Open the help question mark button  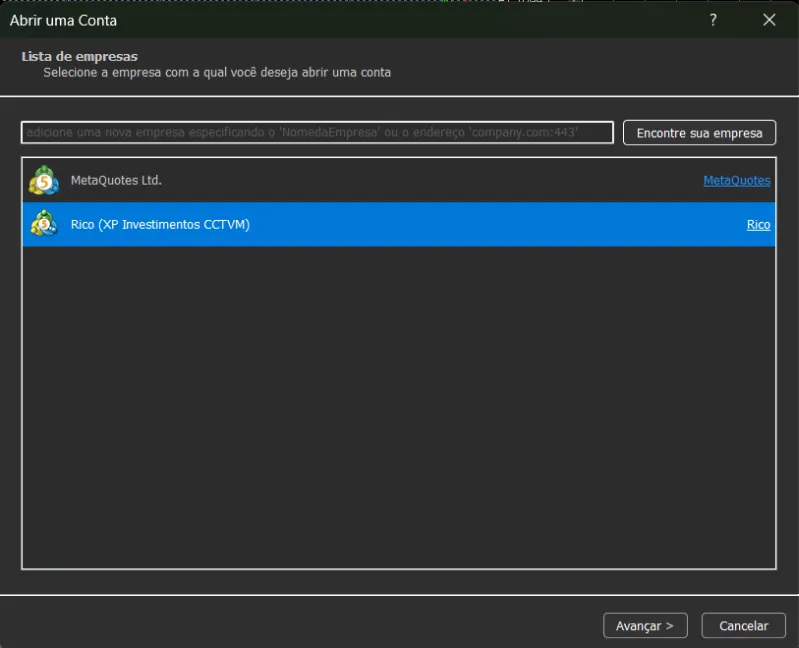(713, 20)
